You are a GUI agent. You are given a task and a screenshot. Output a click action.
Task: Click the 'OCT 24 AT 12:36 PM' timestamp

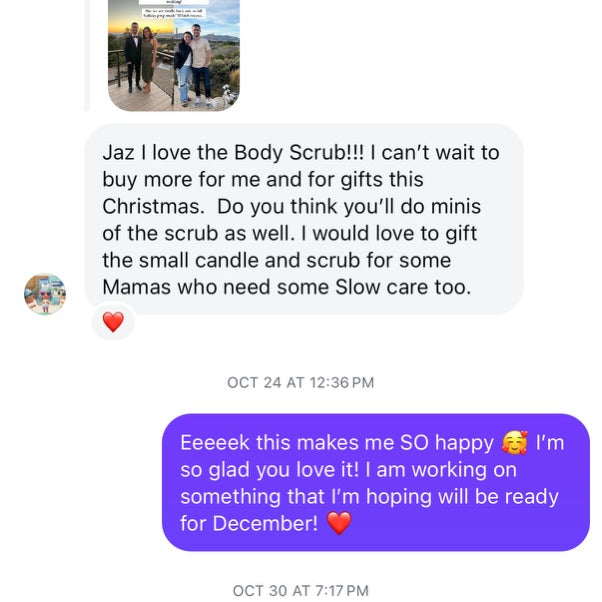[300, 382]
